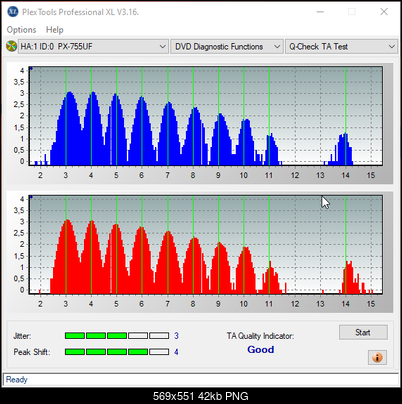Minimize the PlexTools window

pyautogui.click(x=320, y=12)
